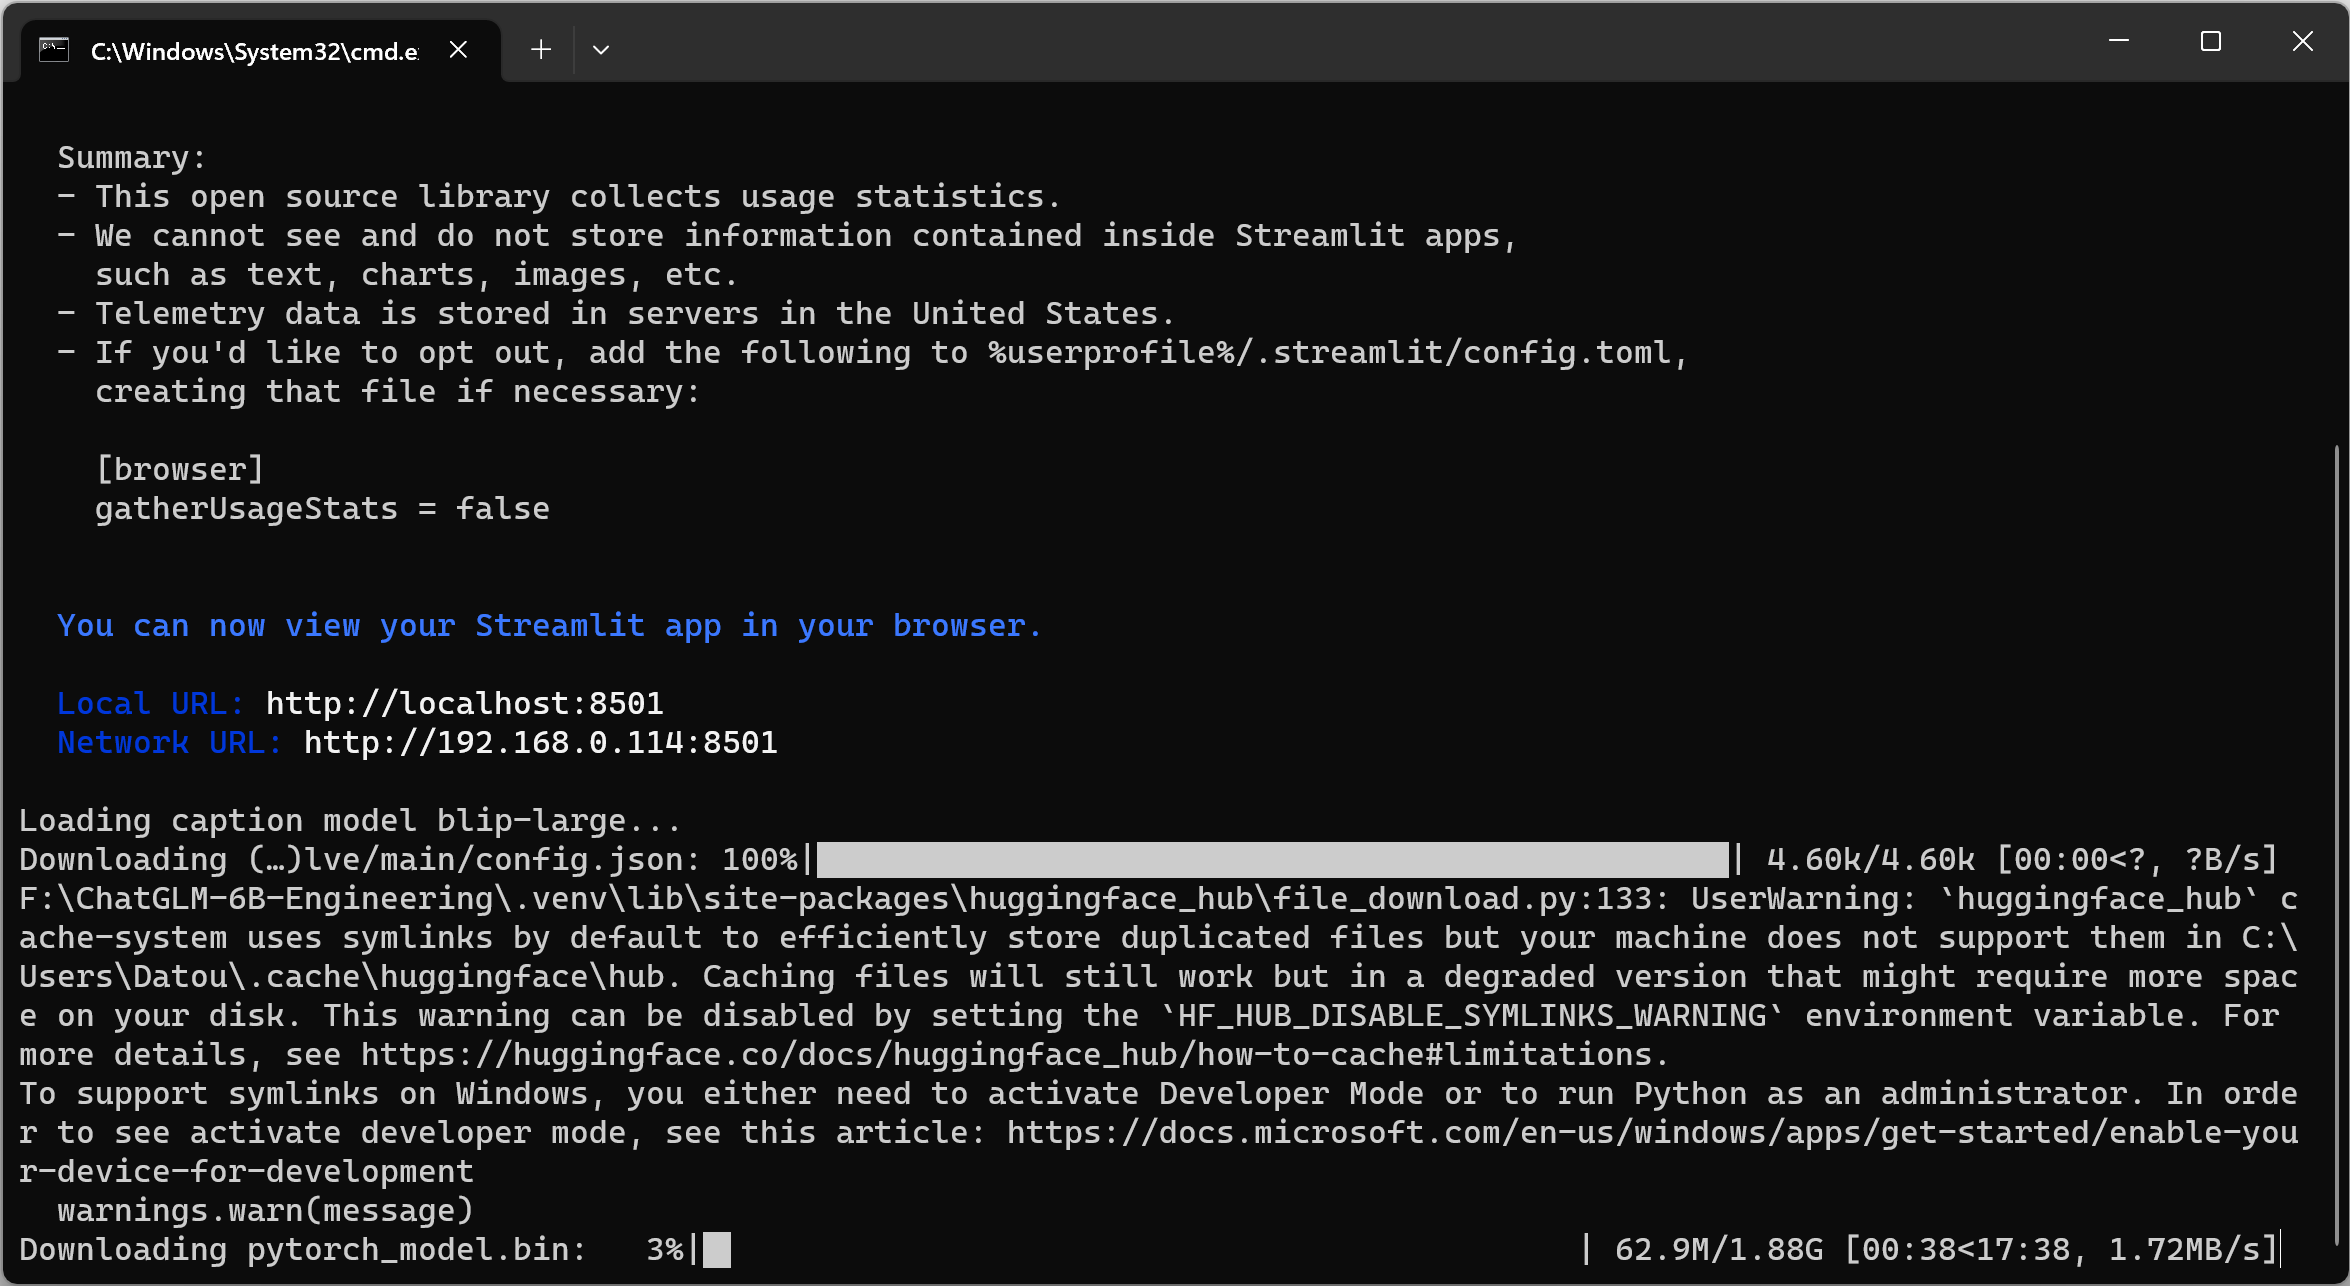The height and width of the screenshot is (1286, 2350).
Task: Maximize the terminal window
Action: click(2210, 42)
